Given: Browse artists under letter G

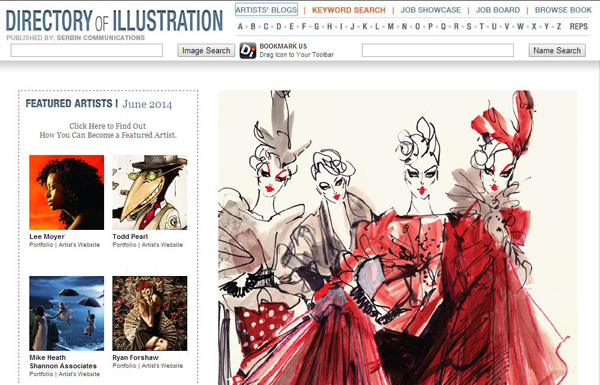Looking at the screenshot, I should coord(316,26).
